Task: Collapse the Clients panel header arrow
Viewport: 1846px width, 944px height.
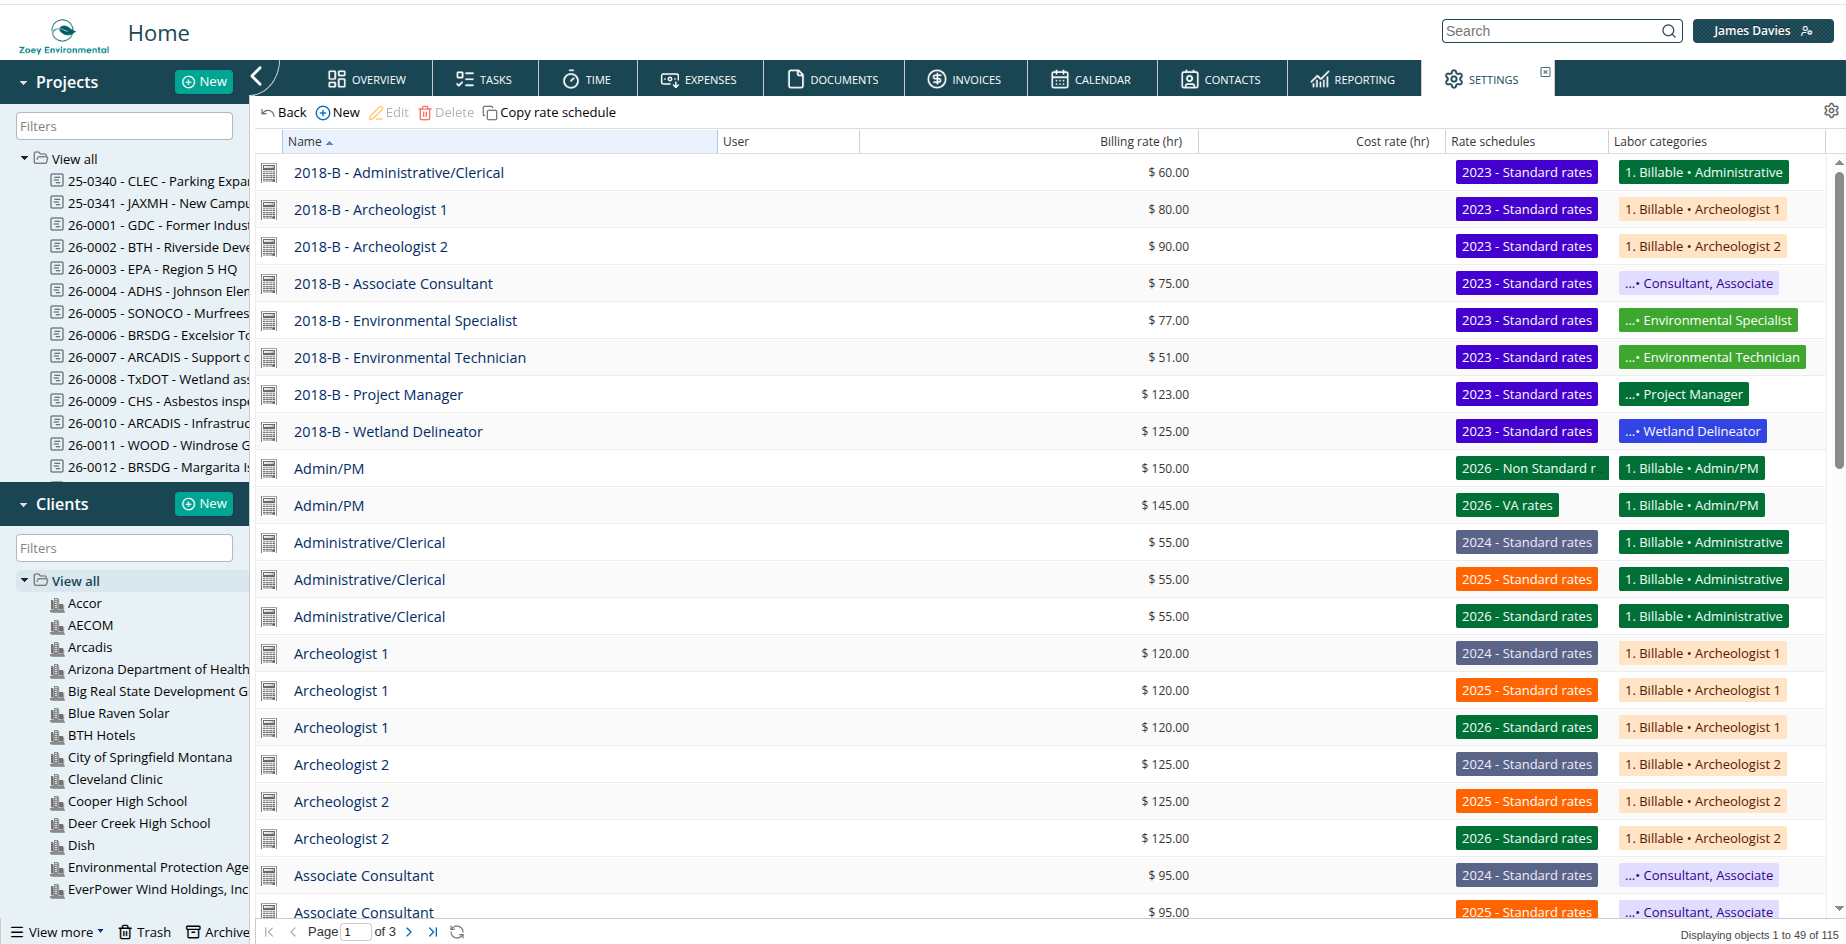Action: (23, 505)
